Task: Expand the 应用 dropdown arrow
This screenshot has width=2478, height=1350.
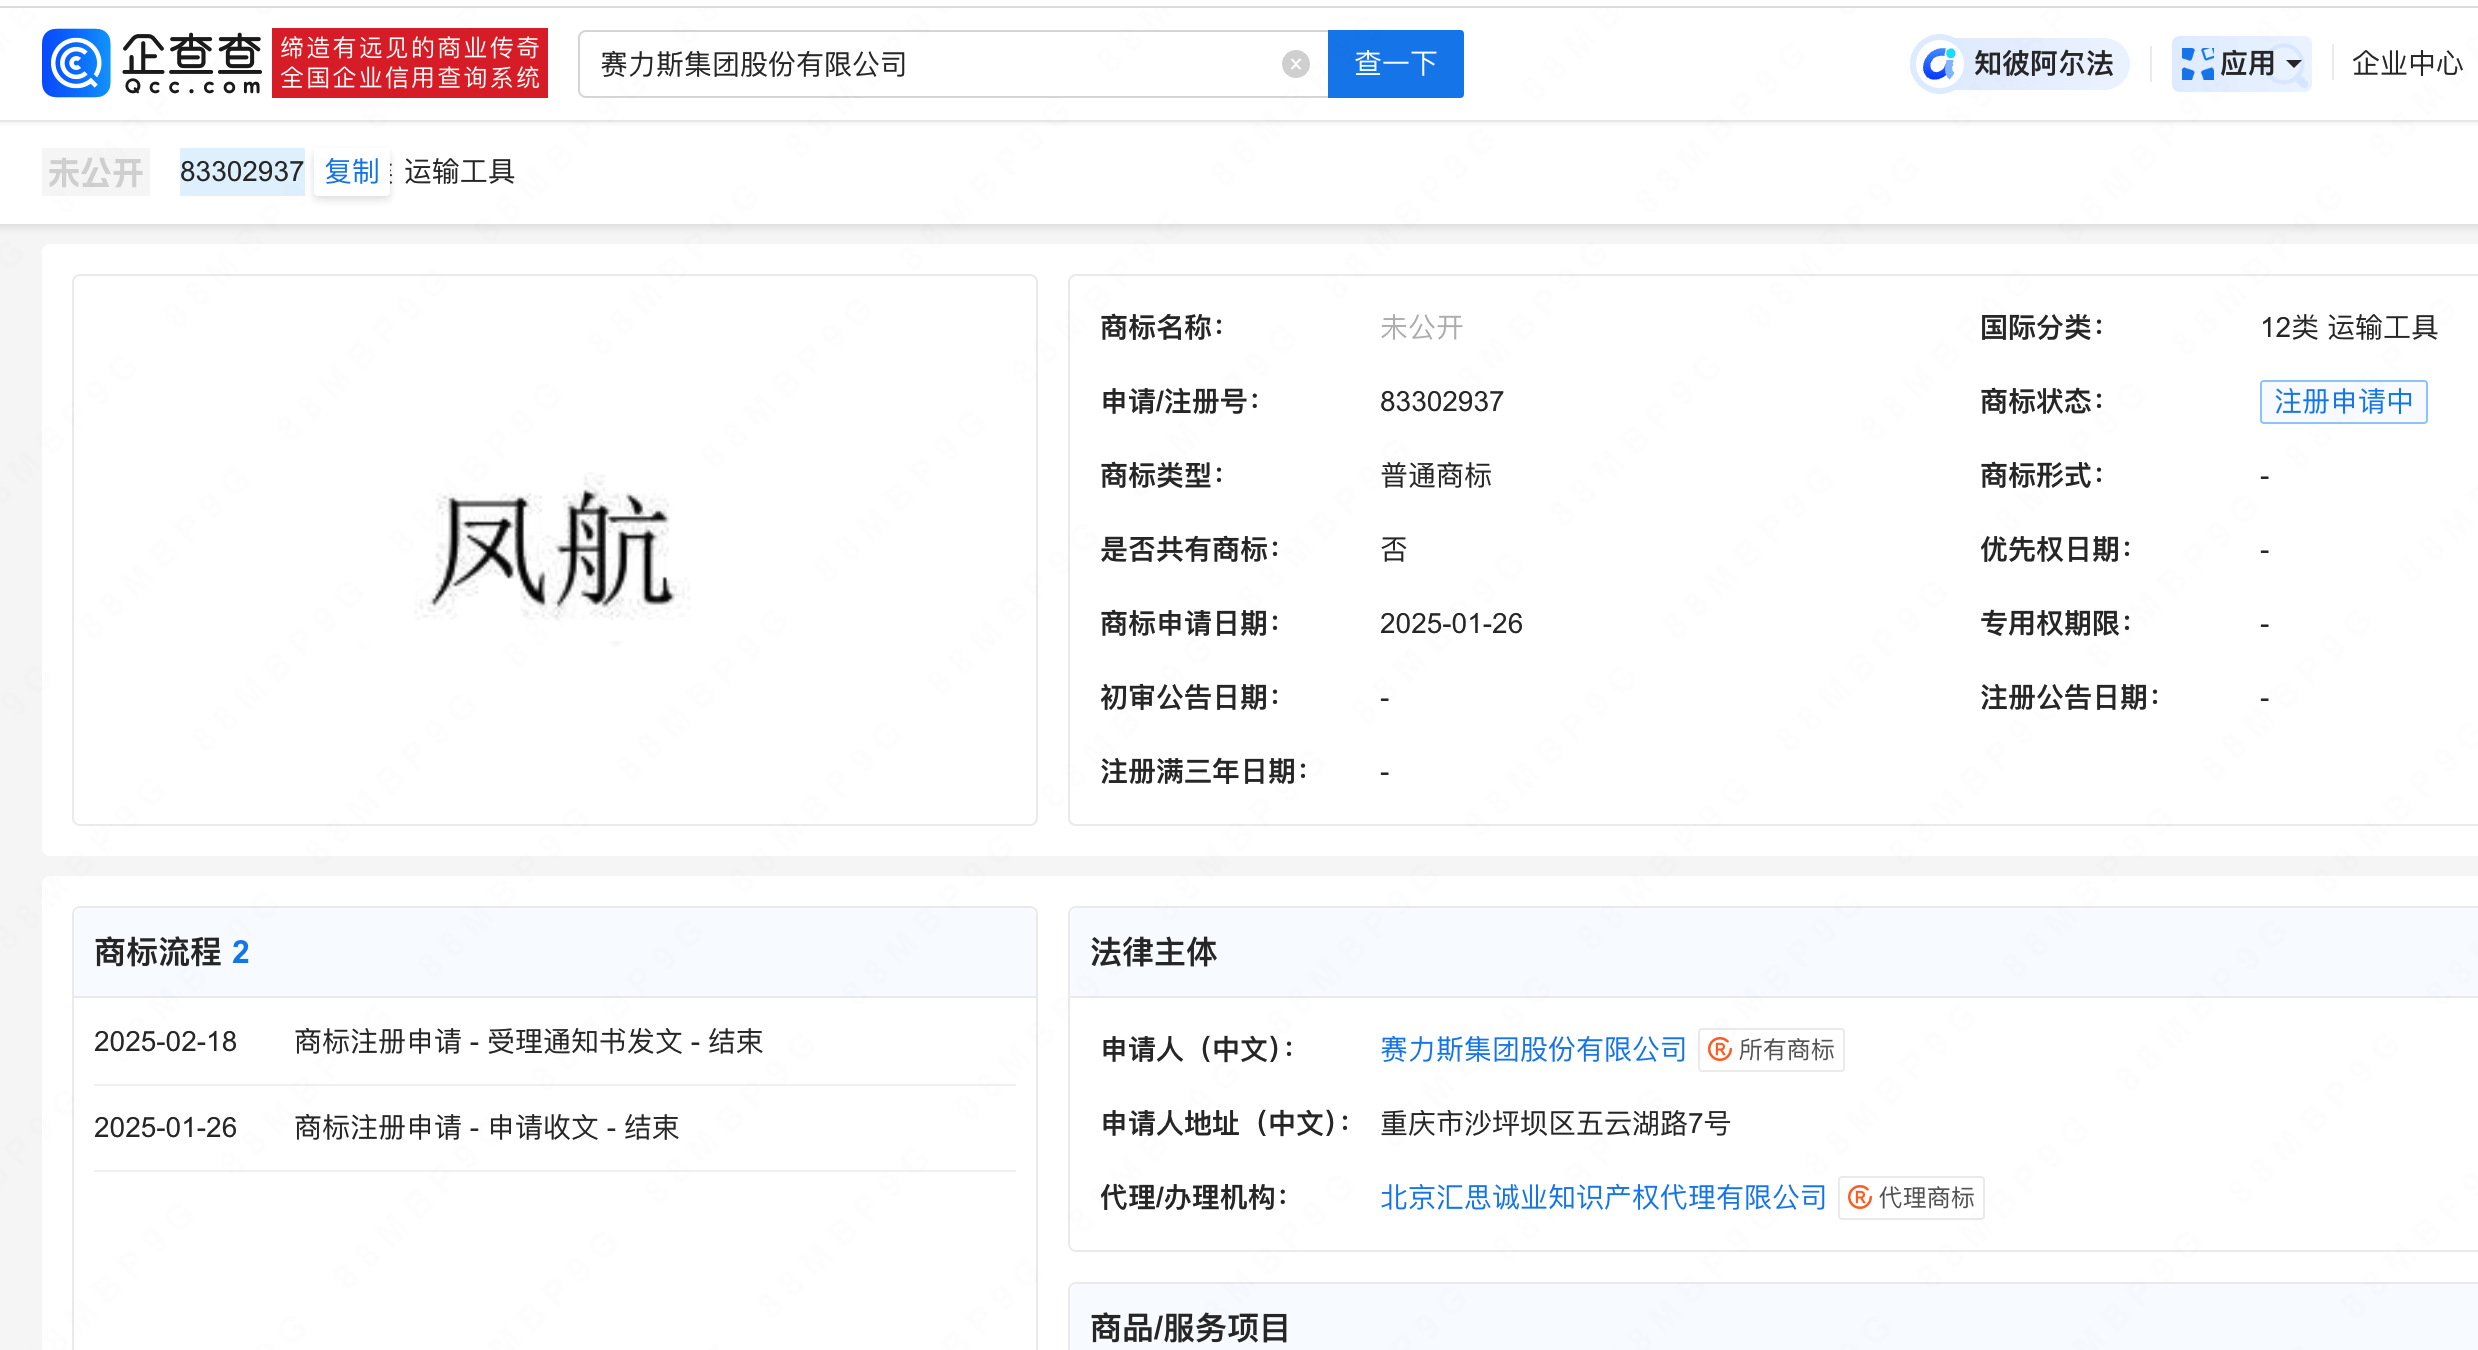Action: point(2294,64)
